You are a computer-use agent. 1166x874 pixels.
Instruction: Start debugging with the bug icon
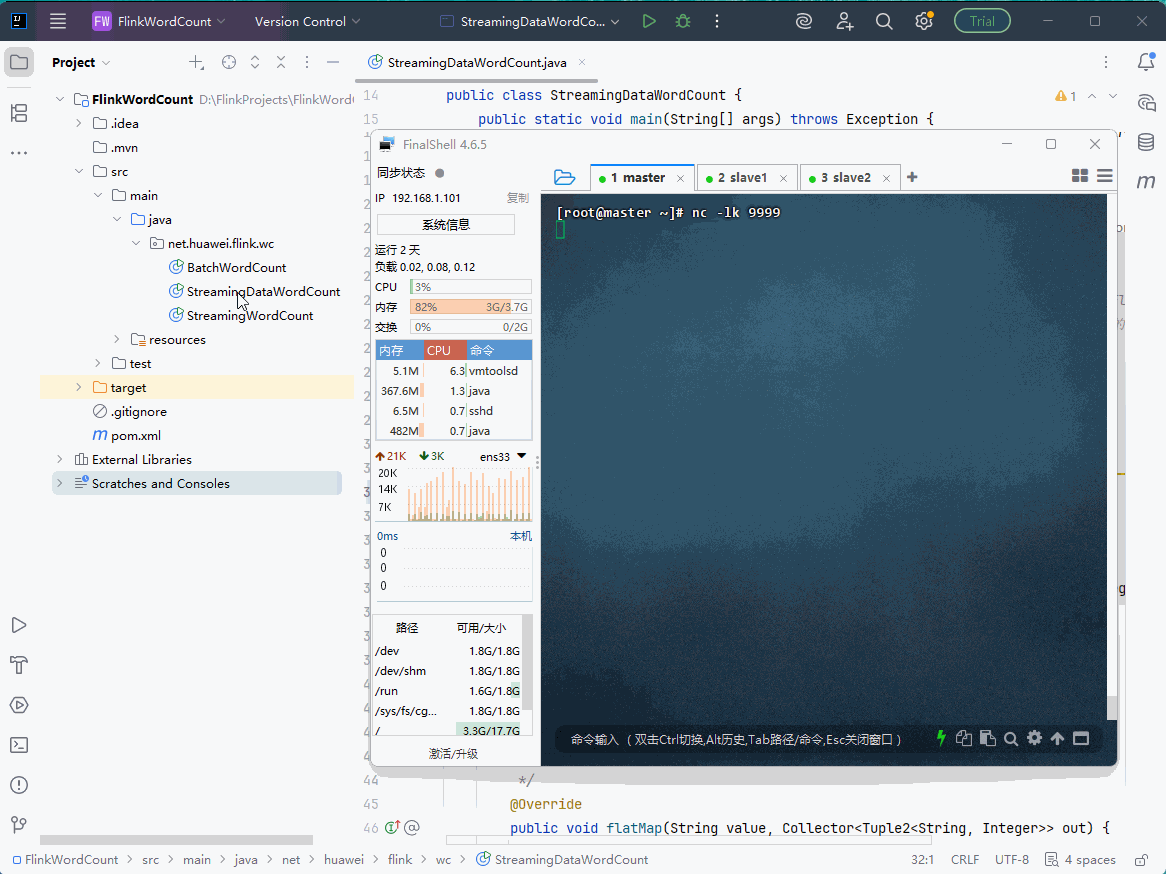tap(683, 22)
